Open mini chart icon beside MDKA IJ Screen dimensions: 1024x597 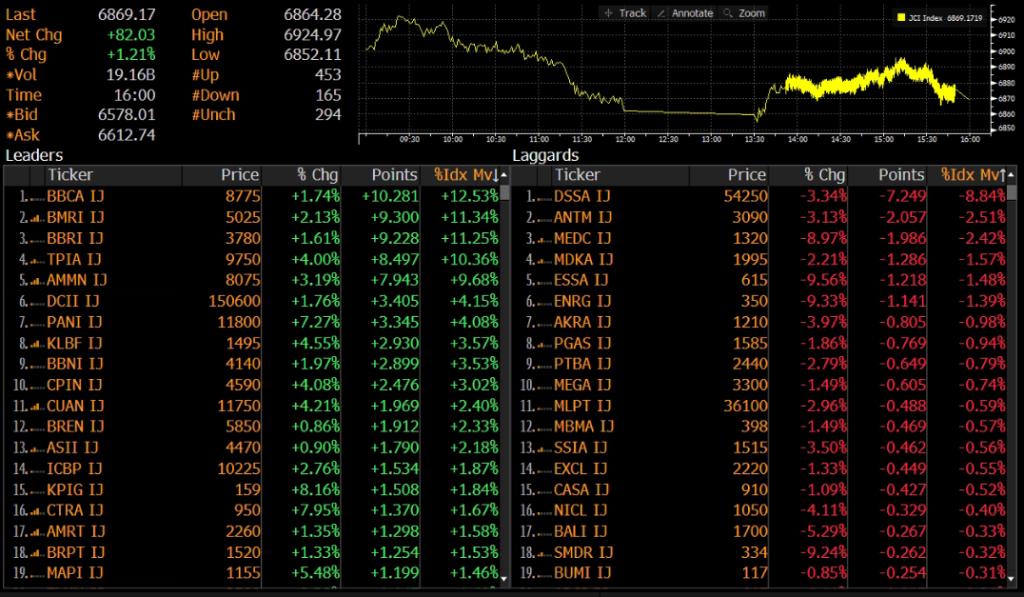[545, 260]
